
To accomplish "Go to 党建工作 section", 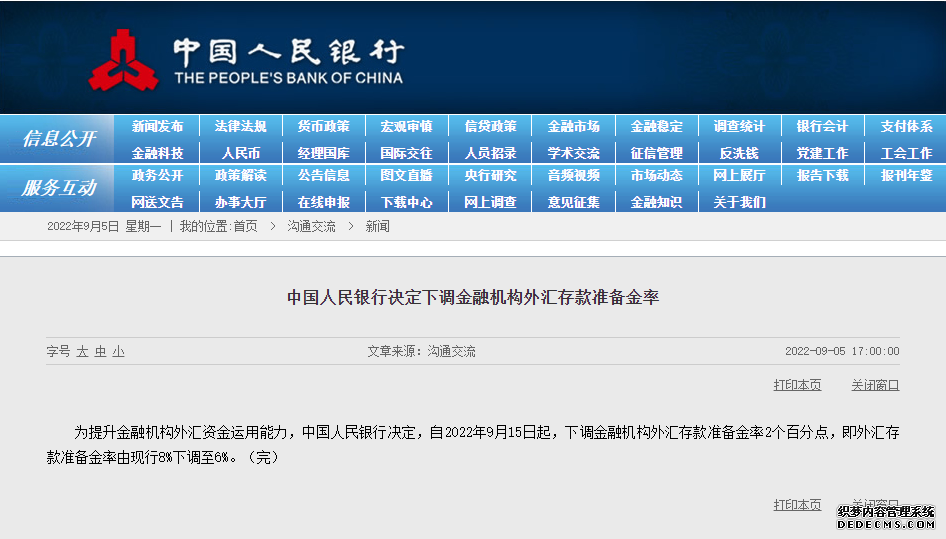I will click(x=822, y=153).
